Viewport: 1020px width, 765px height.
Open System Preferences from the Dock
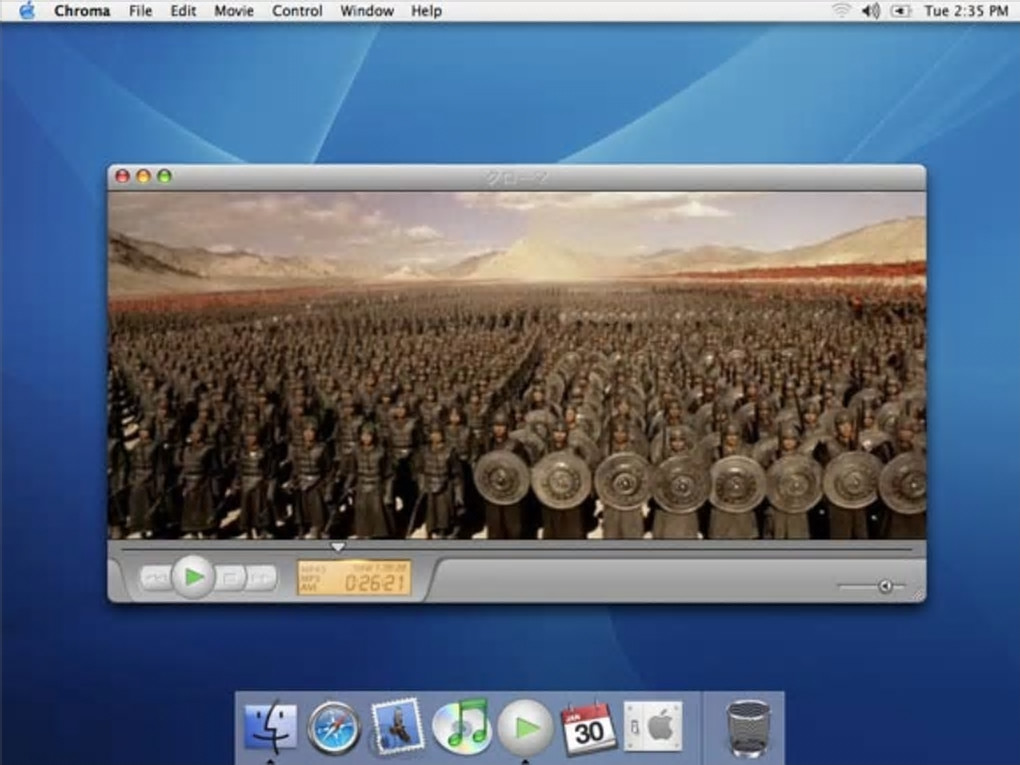click(x=653, y=725)
